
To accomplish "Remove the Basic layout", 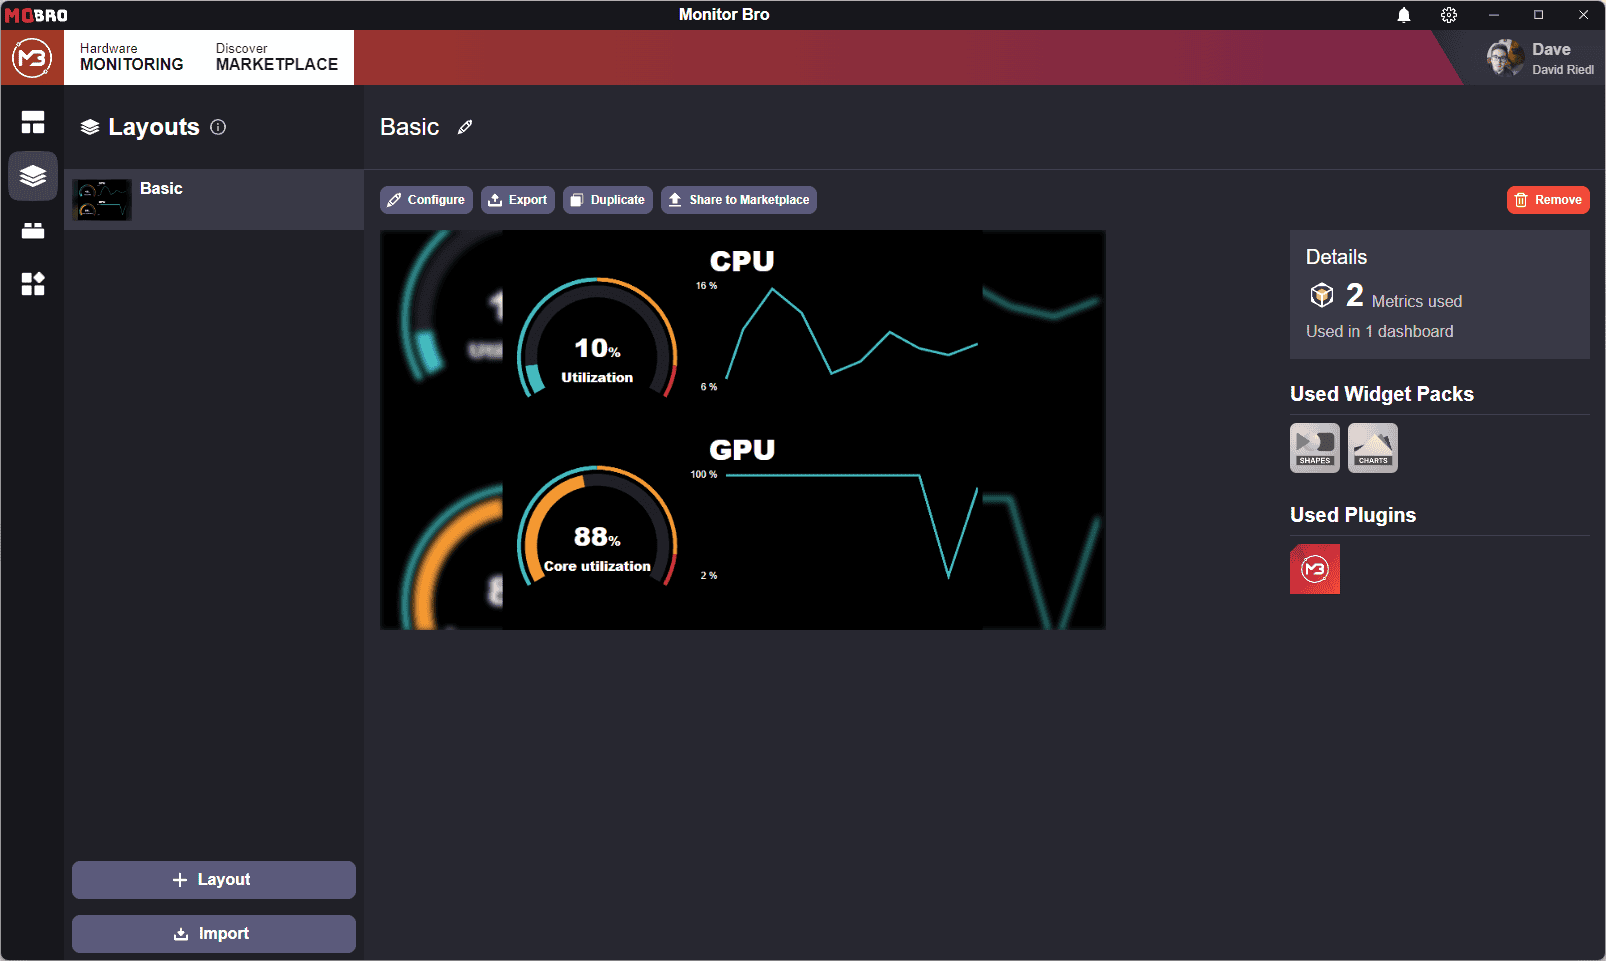I will tap(1548, 200).
